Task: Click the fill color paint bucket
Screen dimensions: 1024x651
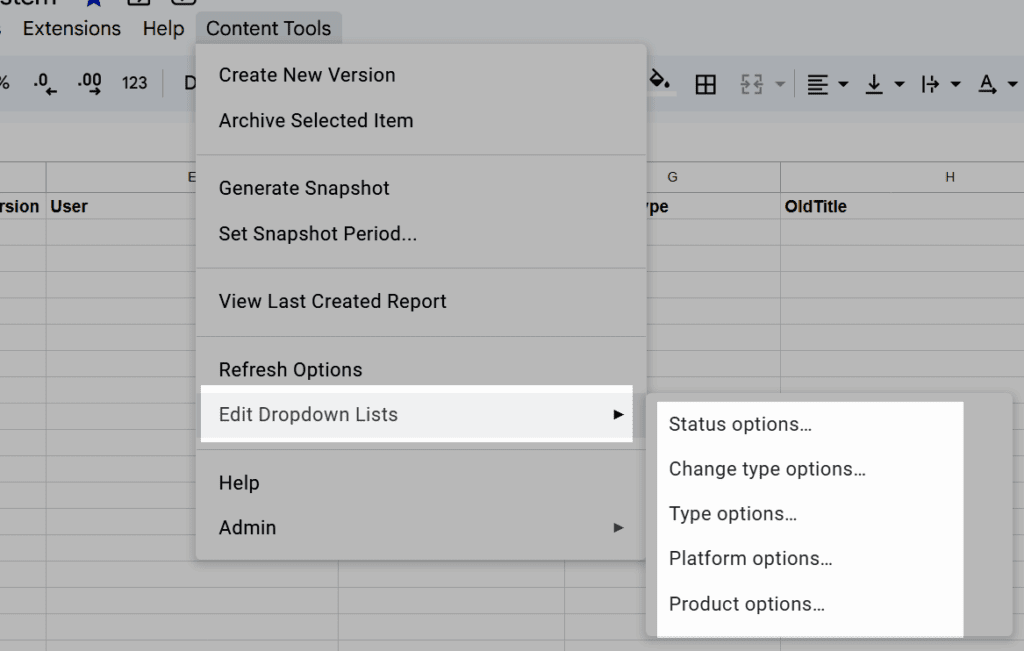Action: pos(660,82)
